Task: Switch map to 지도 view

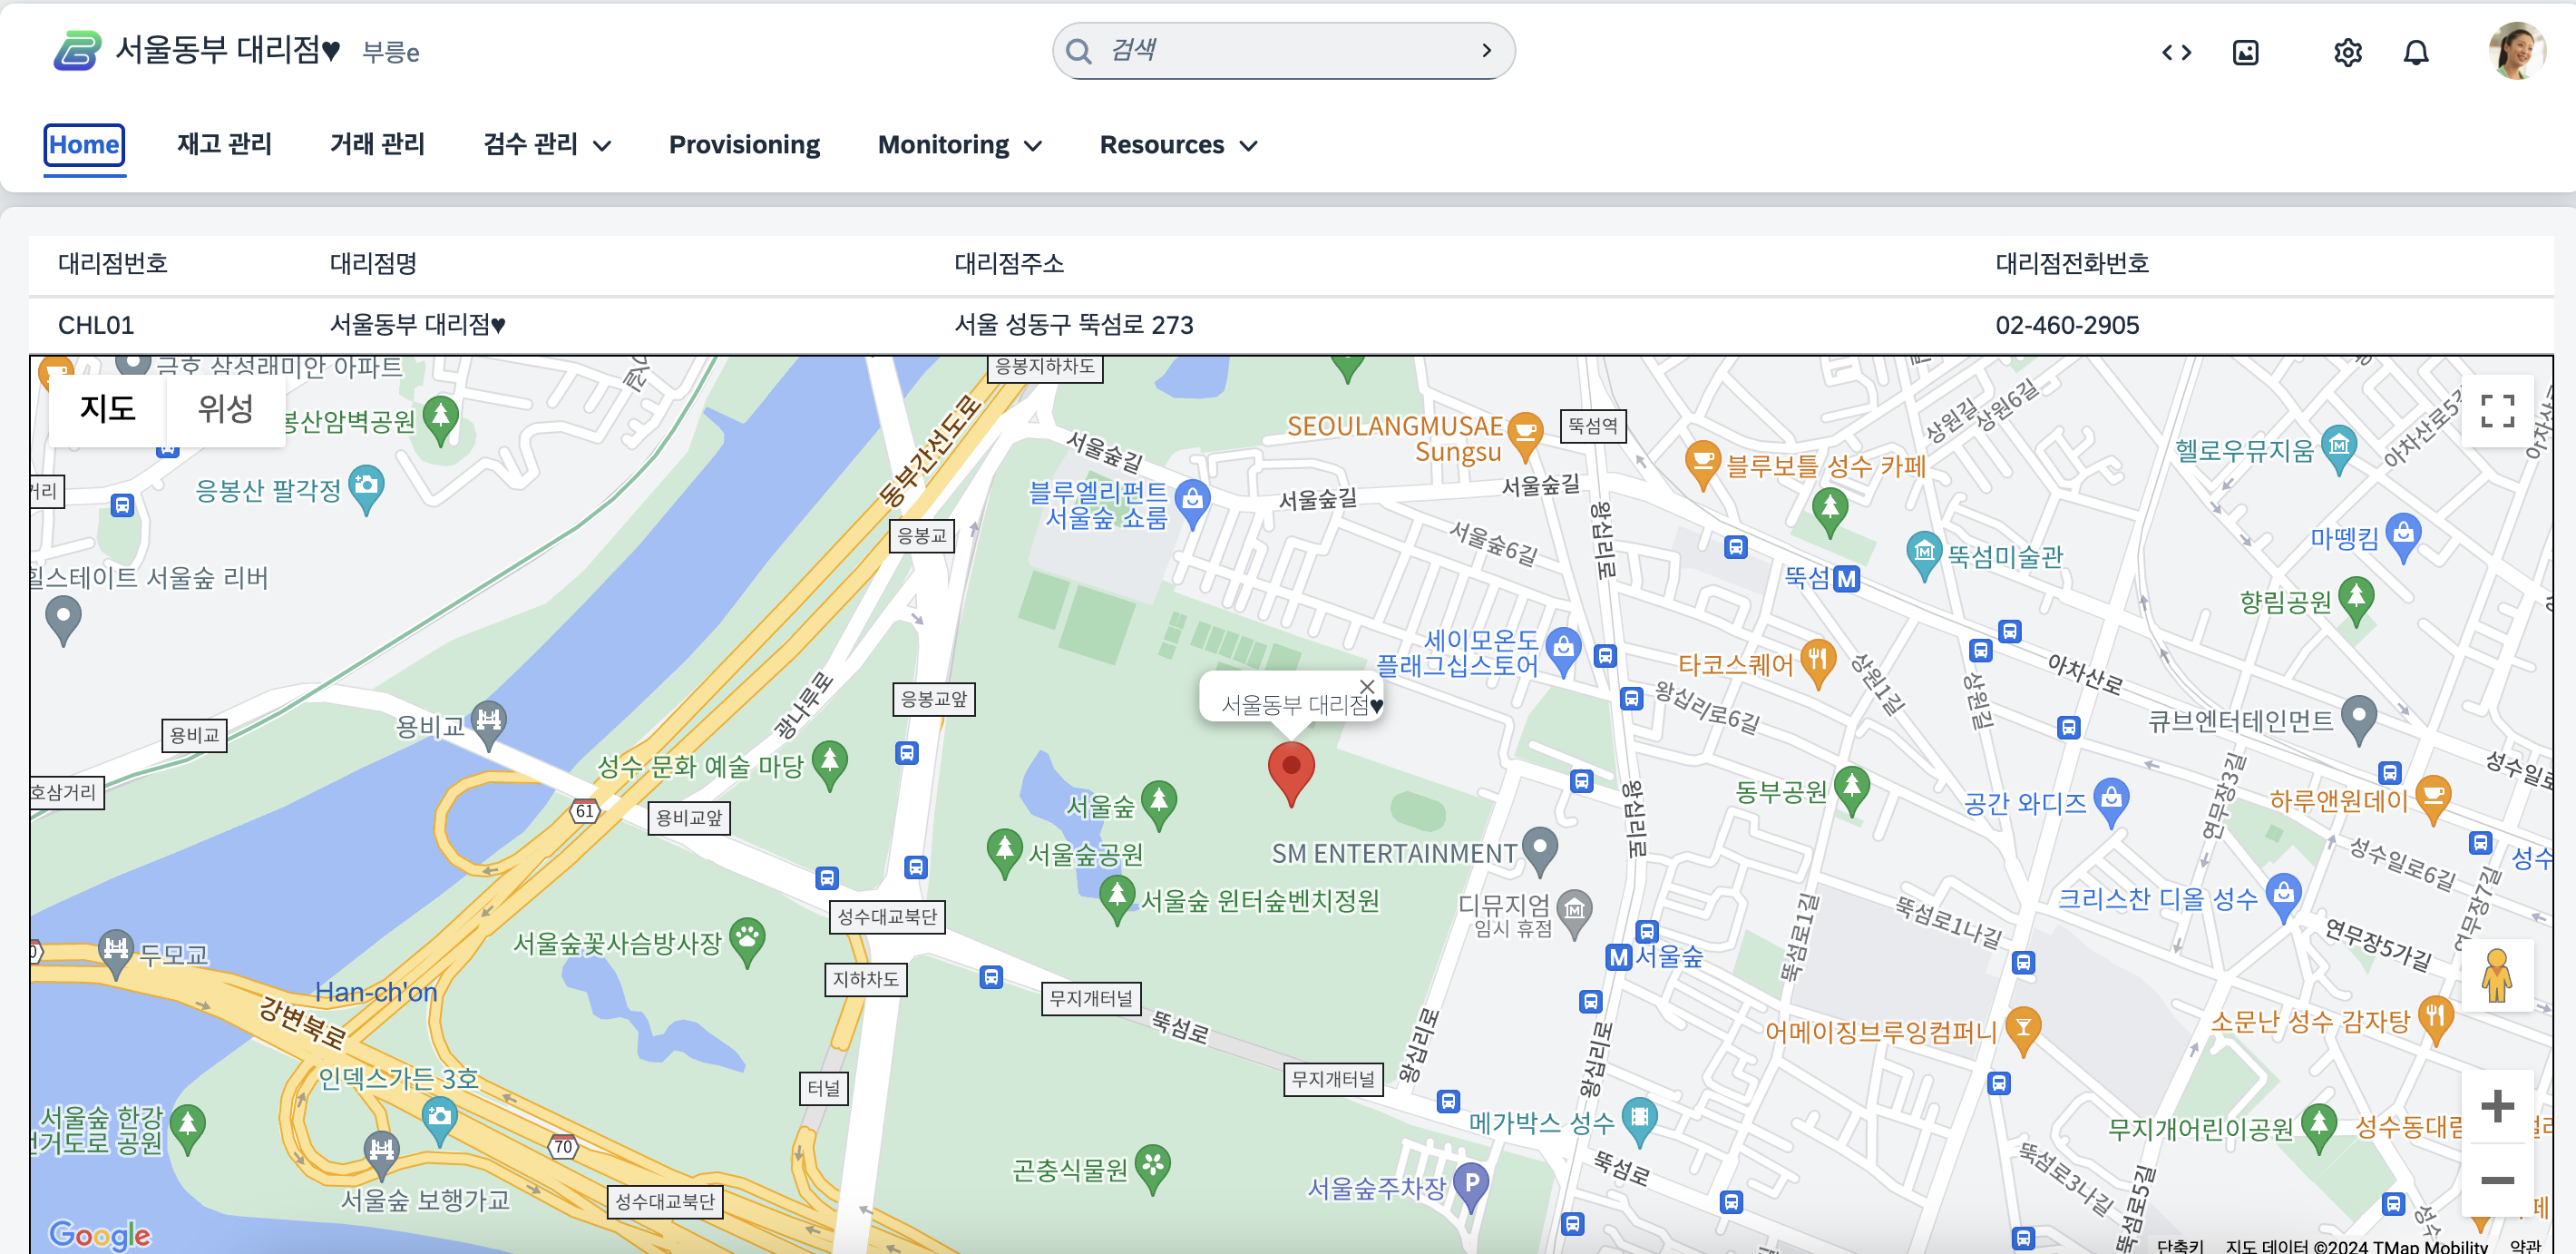Action: point(107,409)
